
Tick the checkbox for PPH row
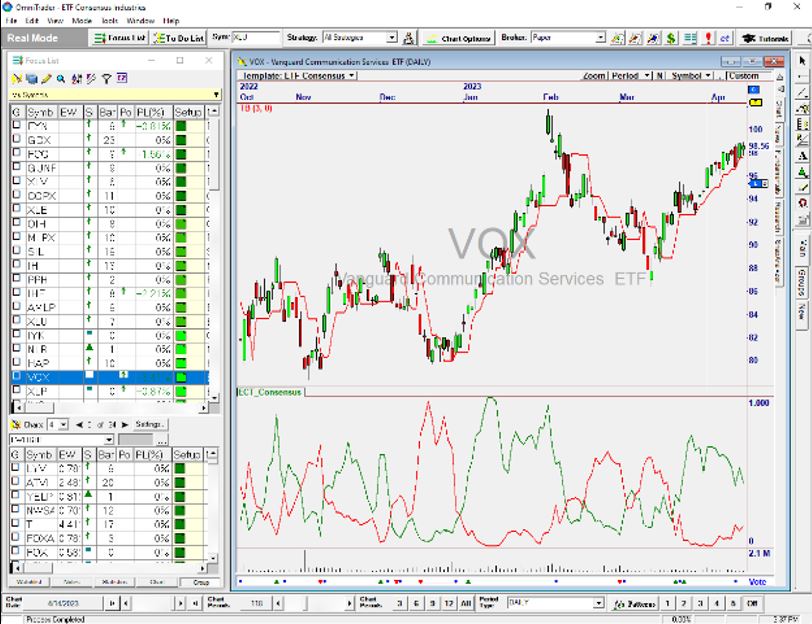pyautogui.click(x=17, y=279)
